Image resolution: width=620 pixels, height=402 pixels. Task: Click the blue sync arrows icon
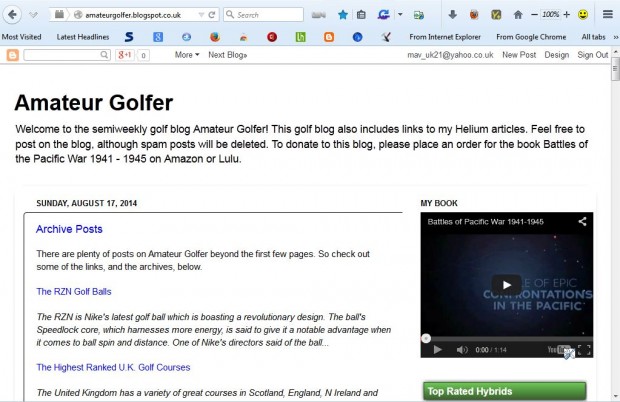click(x=383, y=15)
